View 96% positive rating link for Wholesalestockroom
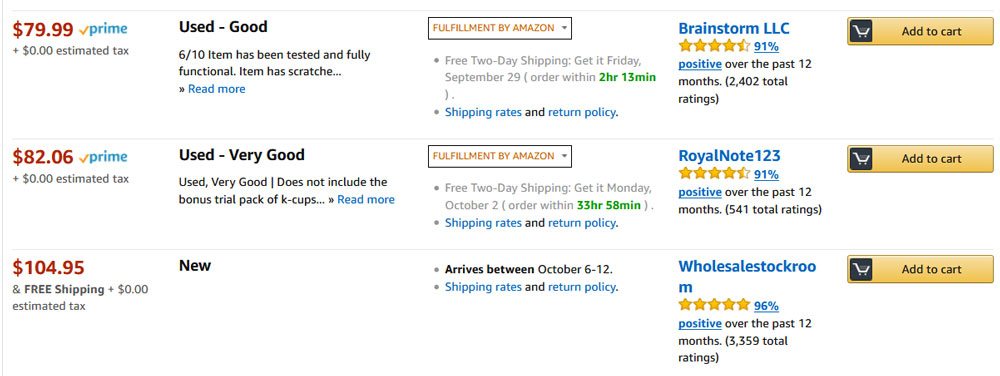Viewport: 1000px width, 376px height. point(766,306)
